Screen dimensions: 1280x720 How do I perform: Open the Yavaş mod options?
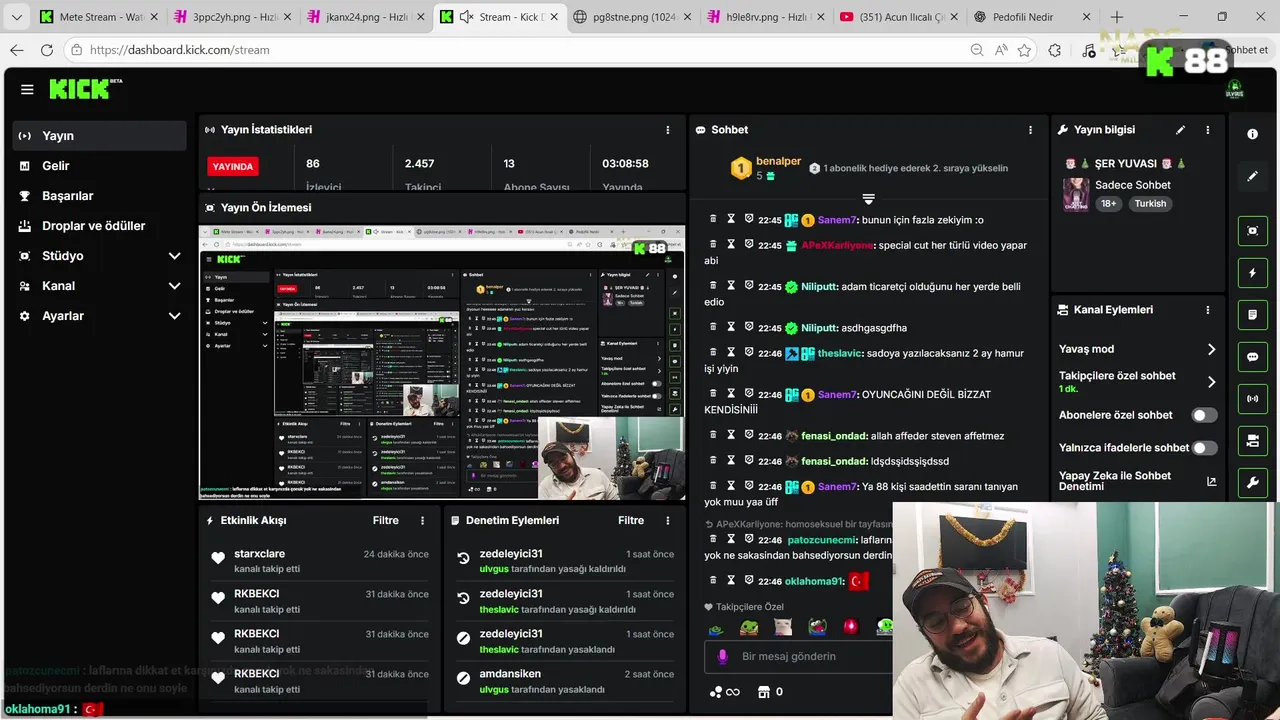[x=1137, y=349]
